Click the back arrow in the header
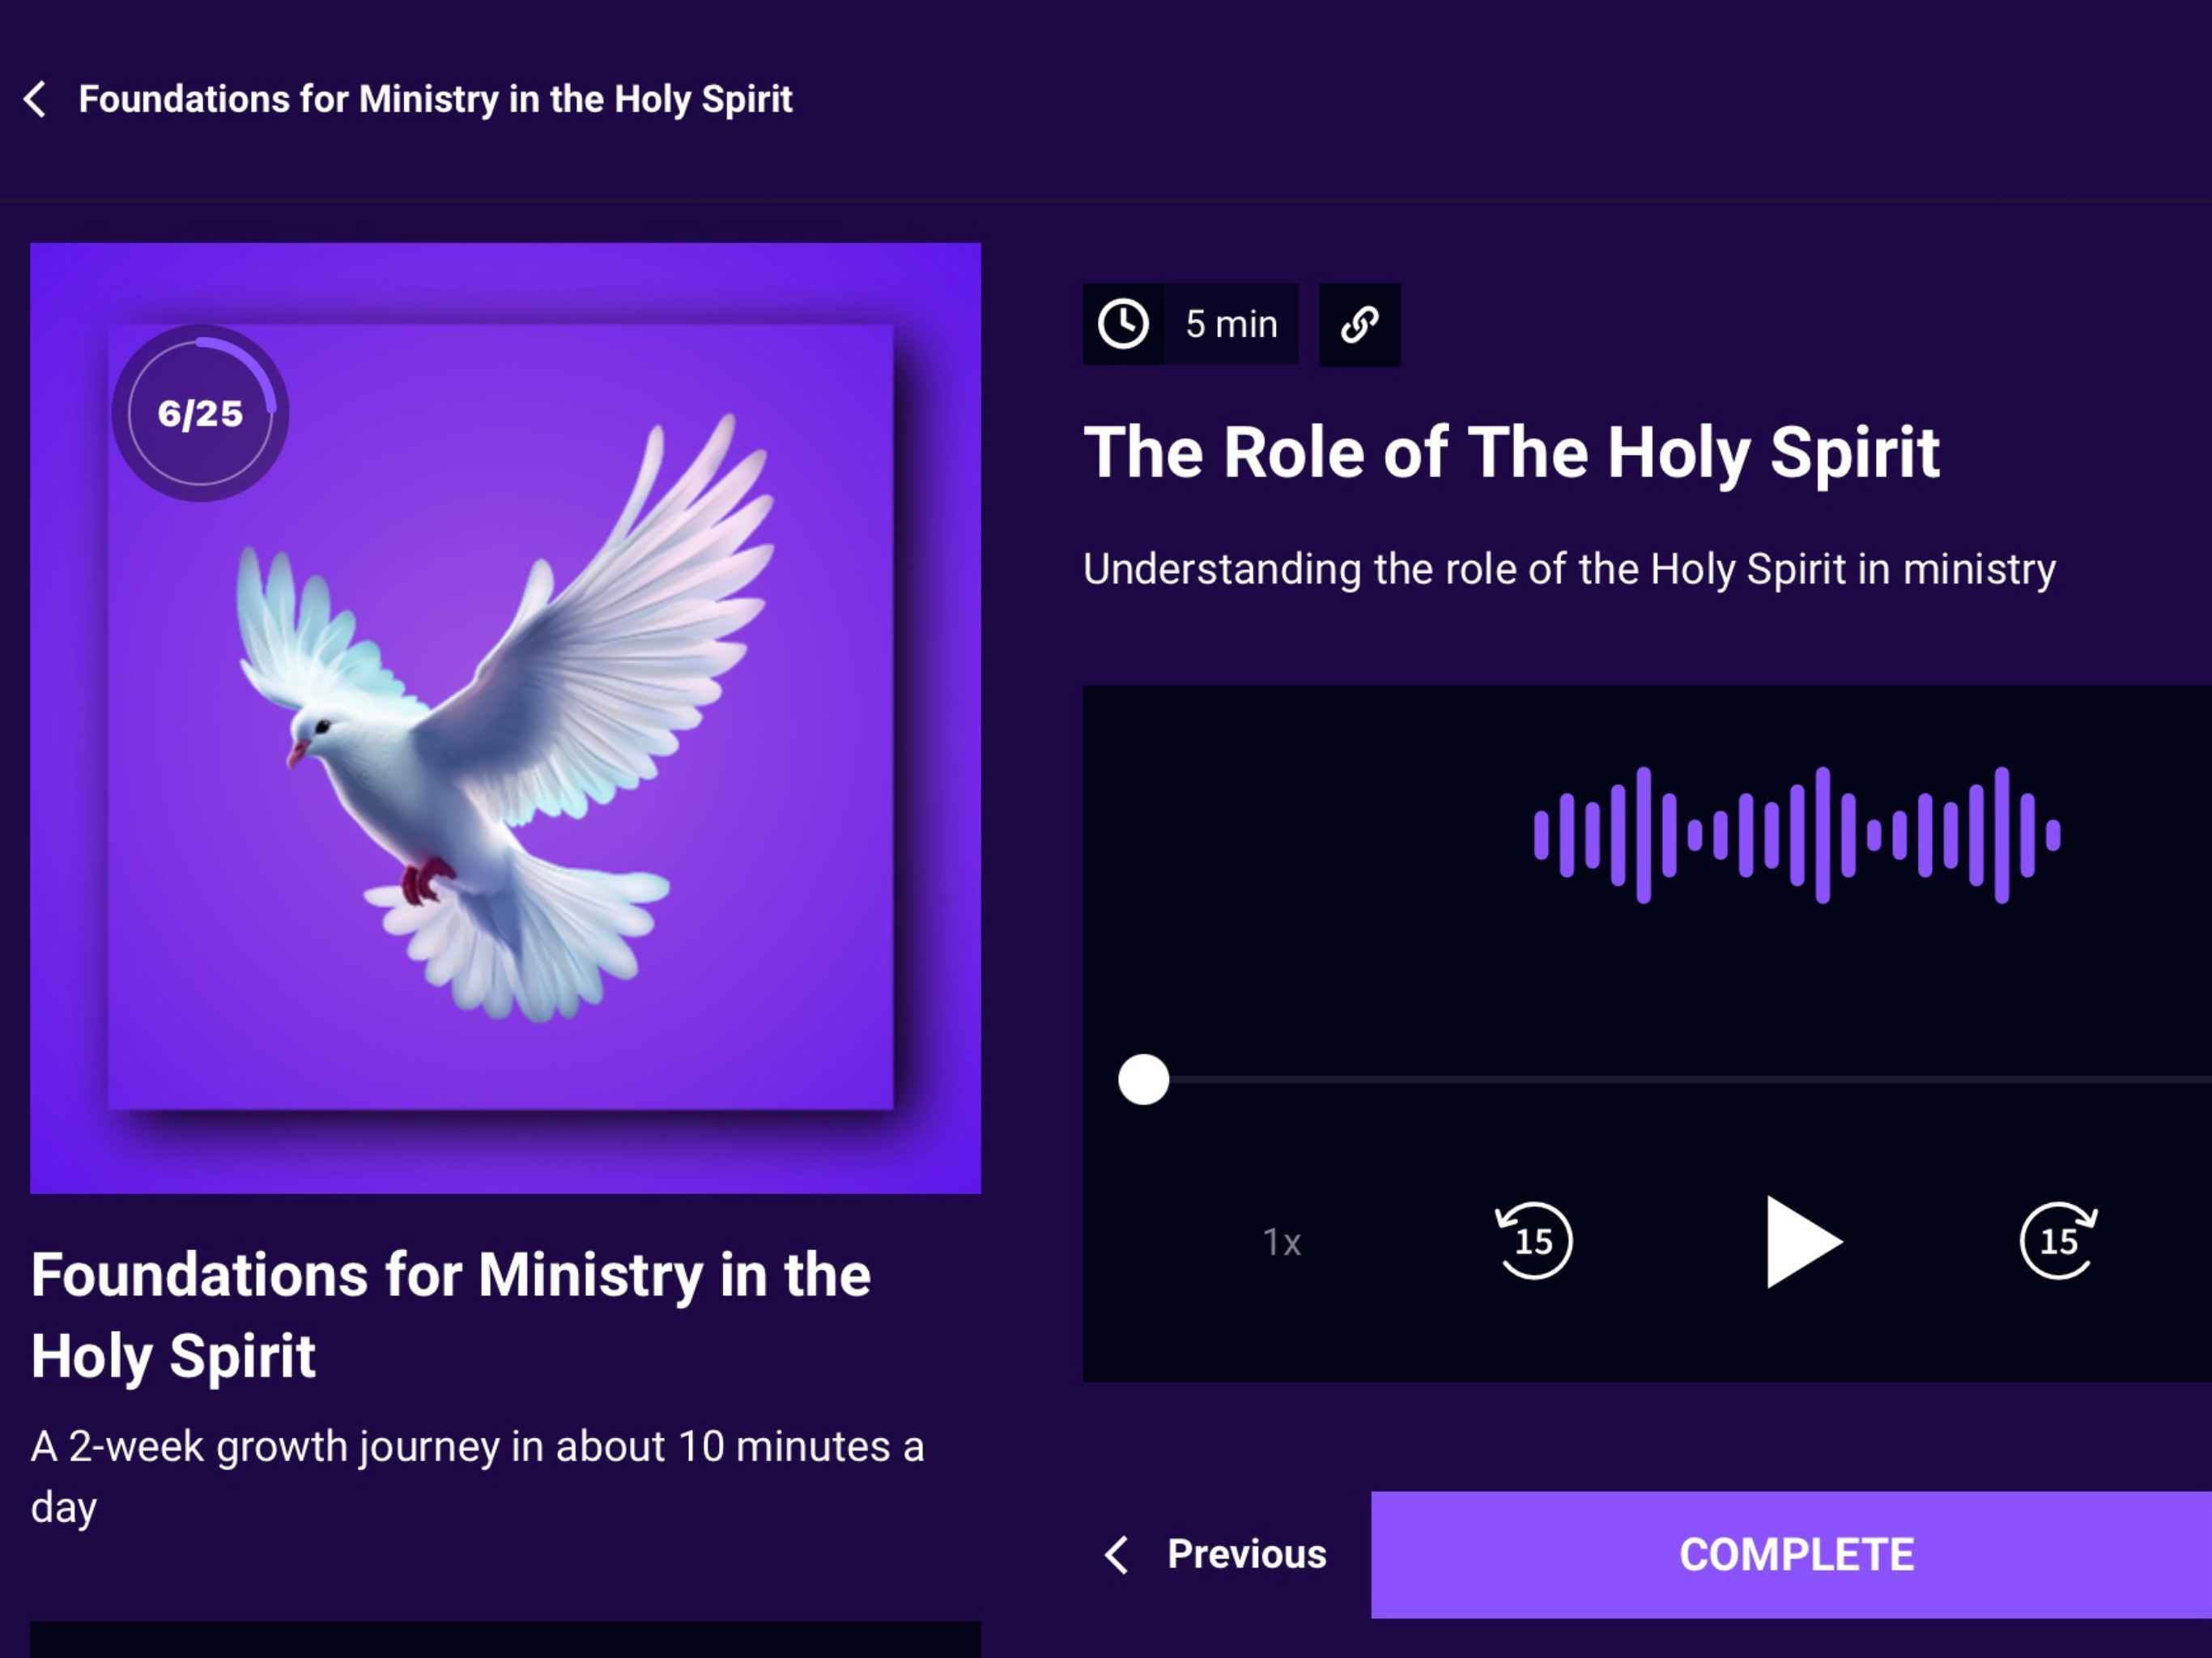This screenshot has height=1658, width=2212. 35,99
